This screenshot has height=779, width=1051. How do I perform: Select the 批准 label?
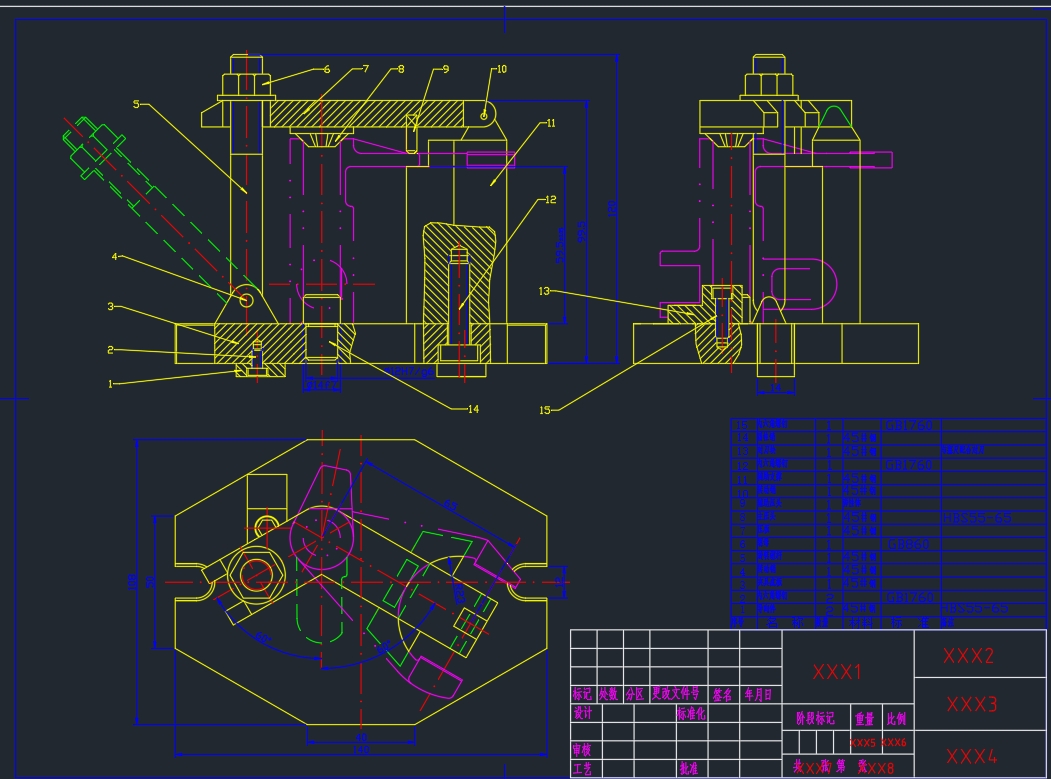(688, 768)
